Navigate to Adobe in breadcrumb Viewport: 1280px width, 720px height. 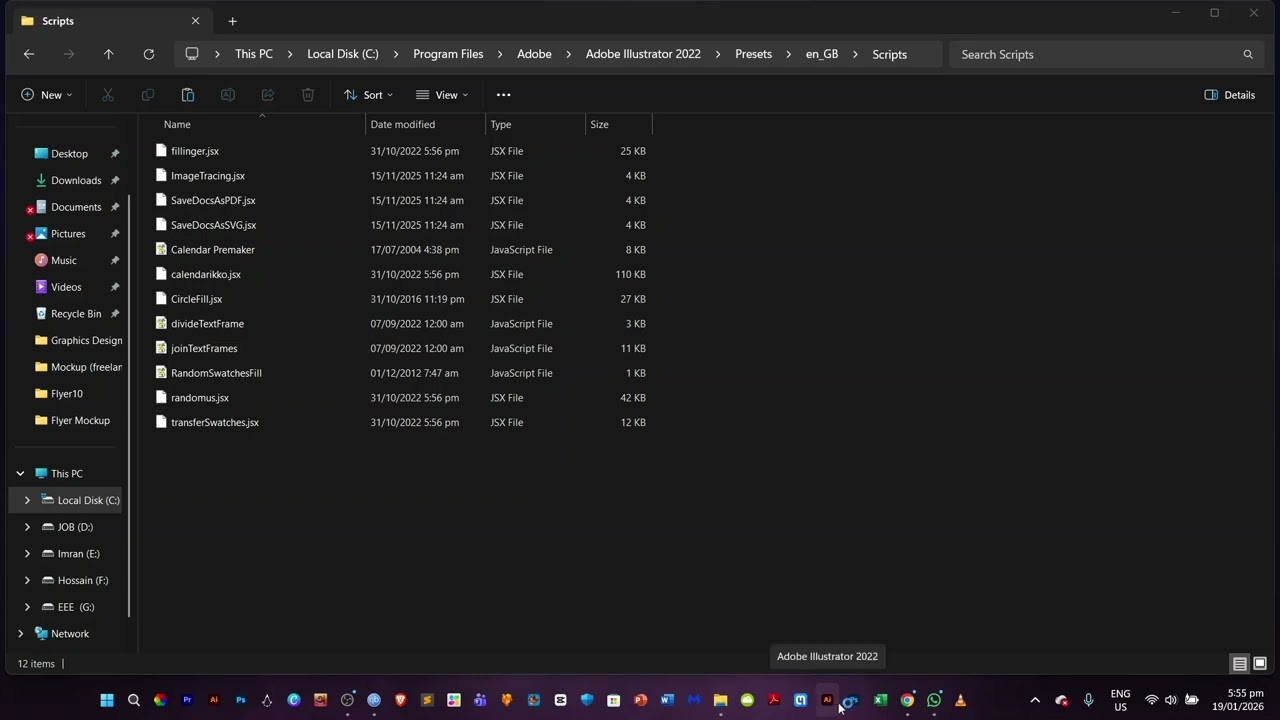pyautogui.click(x=534, y=54)
